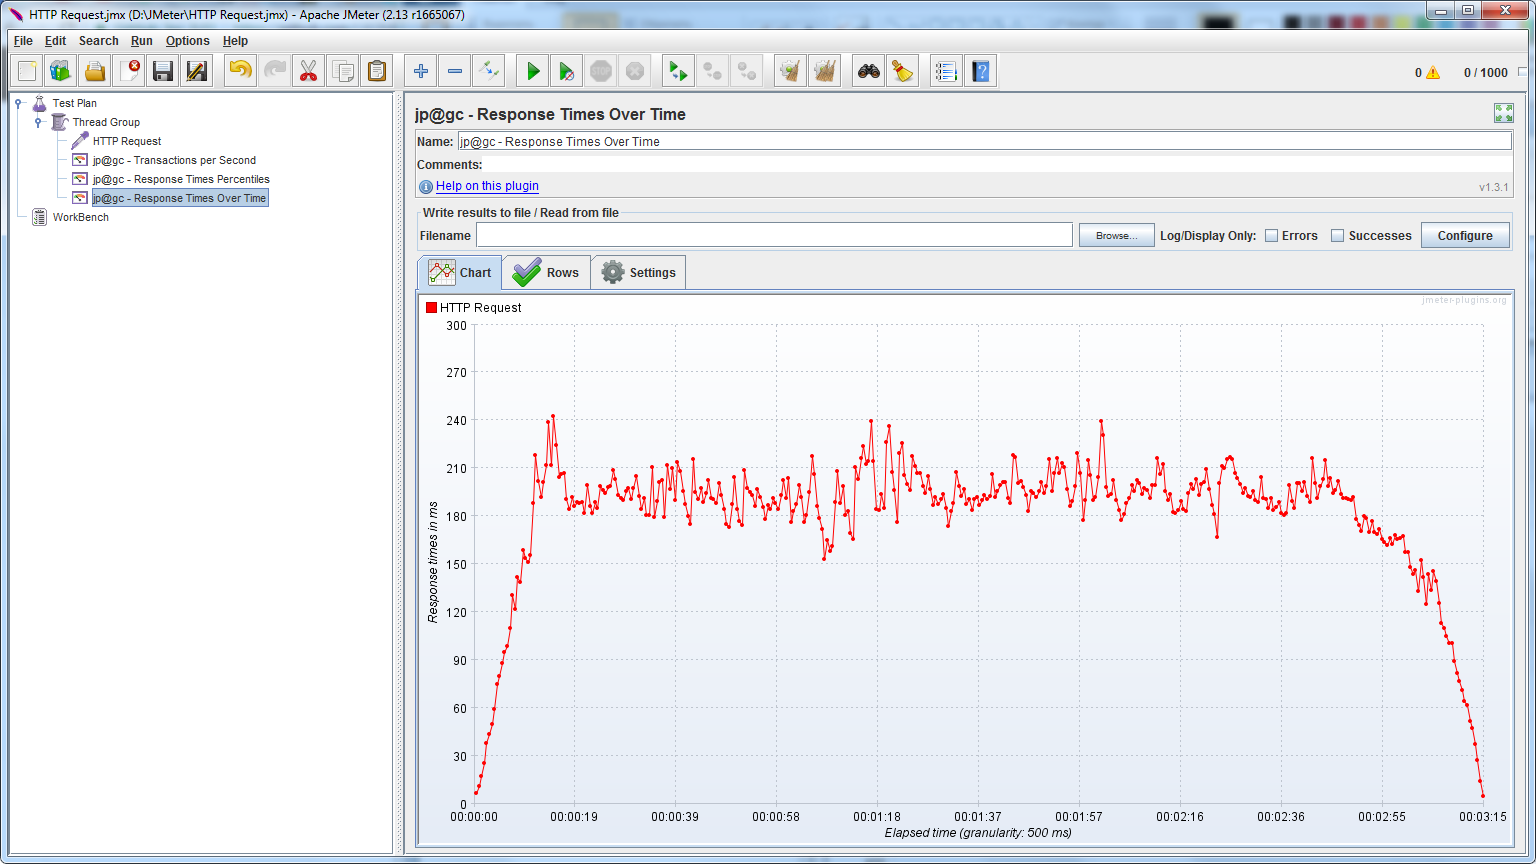Click the v1.3.1 version label
This screenshot has height=864, width=1536.
pyautogui.click(x=1493, y=187)
